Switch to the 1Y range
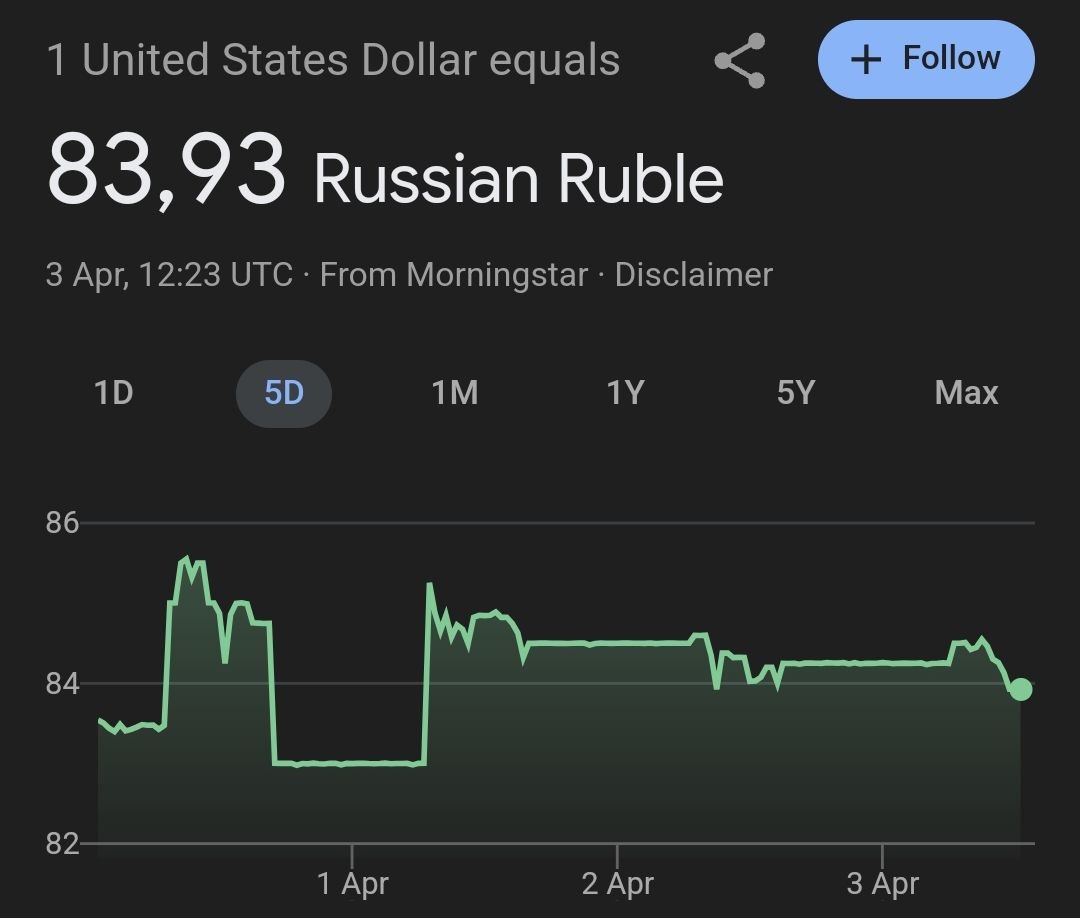 click(625, 393)
